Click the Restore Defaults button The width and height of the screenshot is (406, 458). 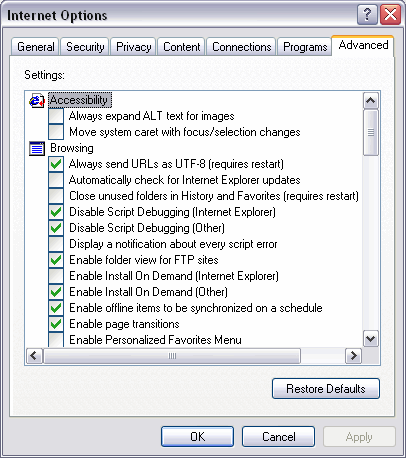coord(326,389)
